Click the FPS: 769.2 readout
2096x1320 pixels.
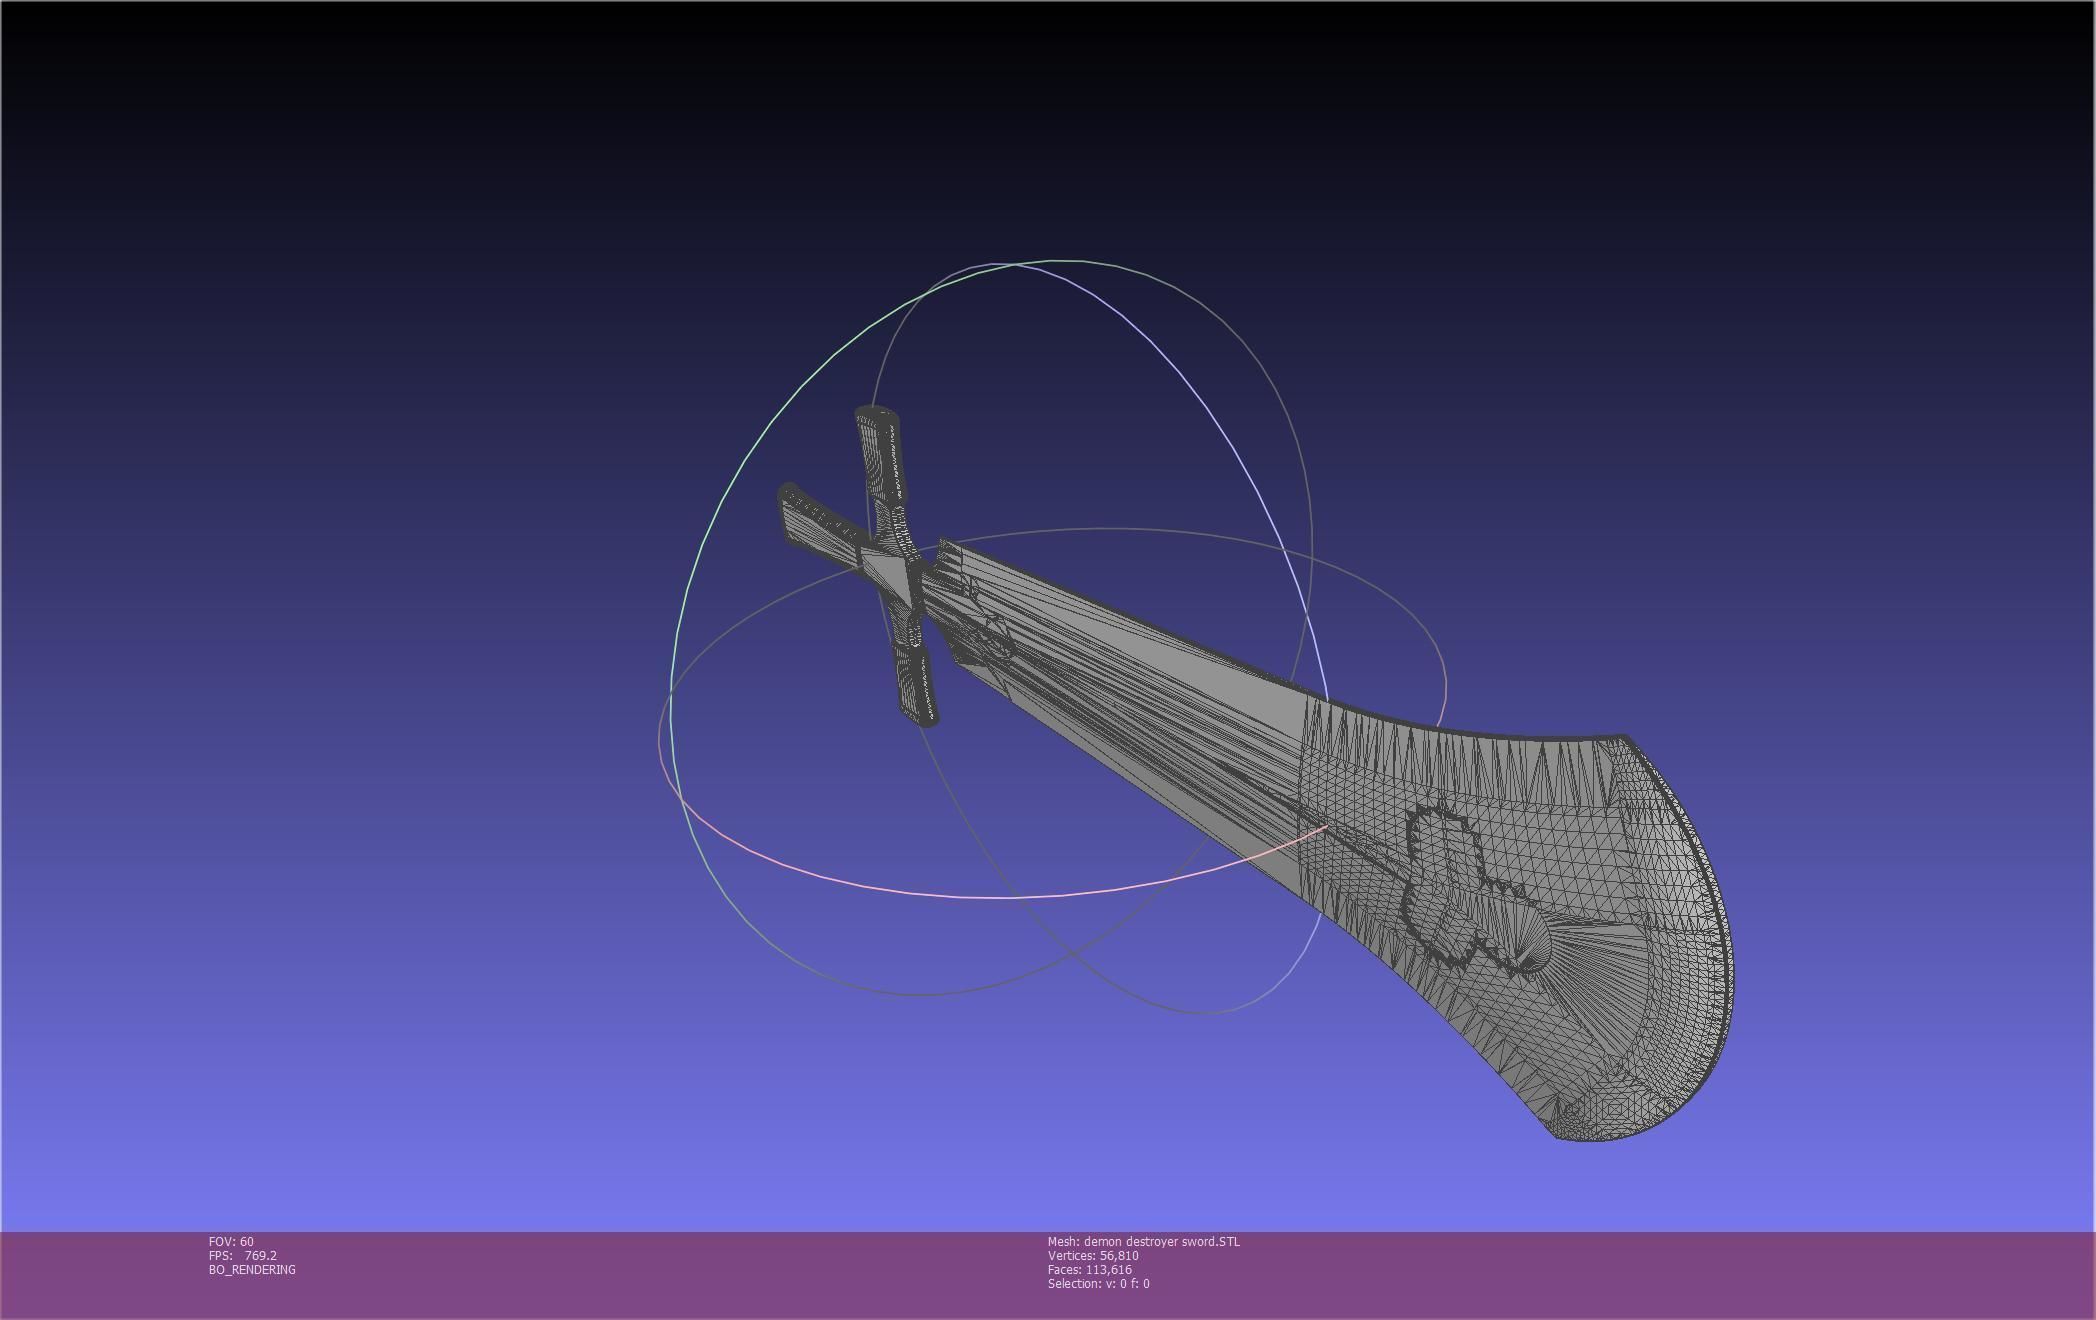coord(243,1255)
